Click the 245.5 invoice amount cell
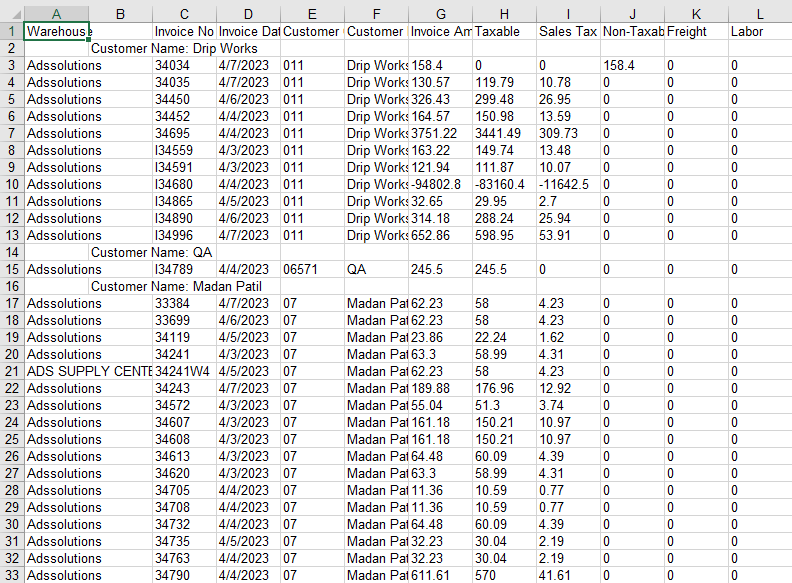The height and width of the screenshot is (583, 792). click(x=440, y=269)
